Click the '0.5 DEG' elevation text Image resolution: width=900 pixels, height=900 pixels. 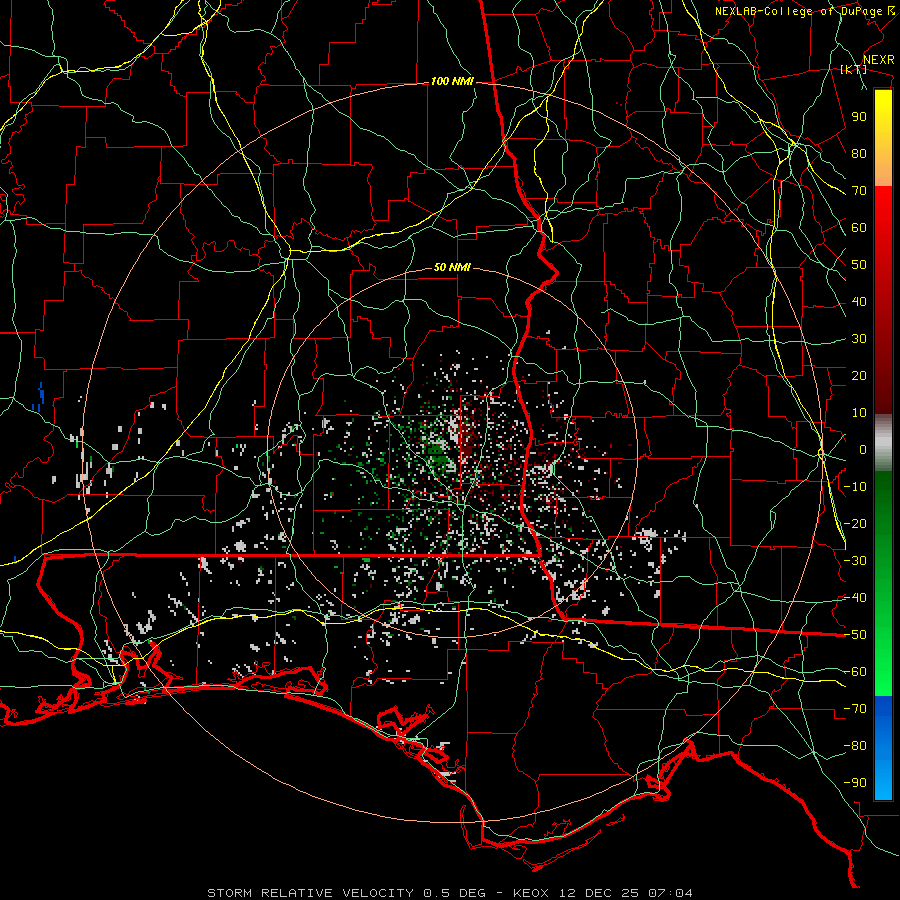(454, 893)
